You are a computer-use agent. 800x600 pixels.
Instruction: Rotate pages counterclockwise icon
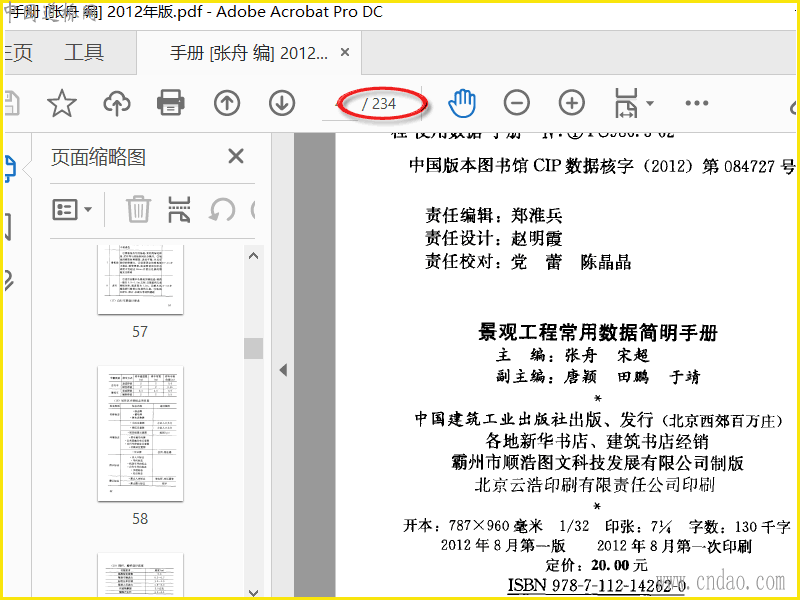click(x=222, y=210)
